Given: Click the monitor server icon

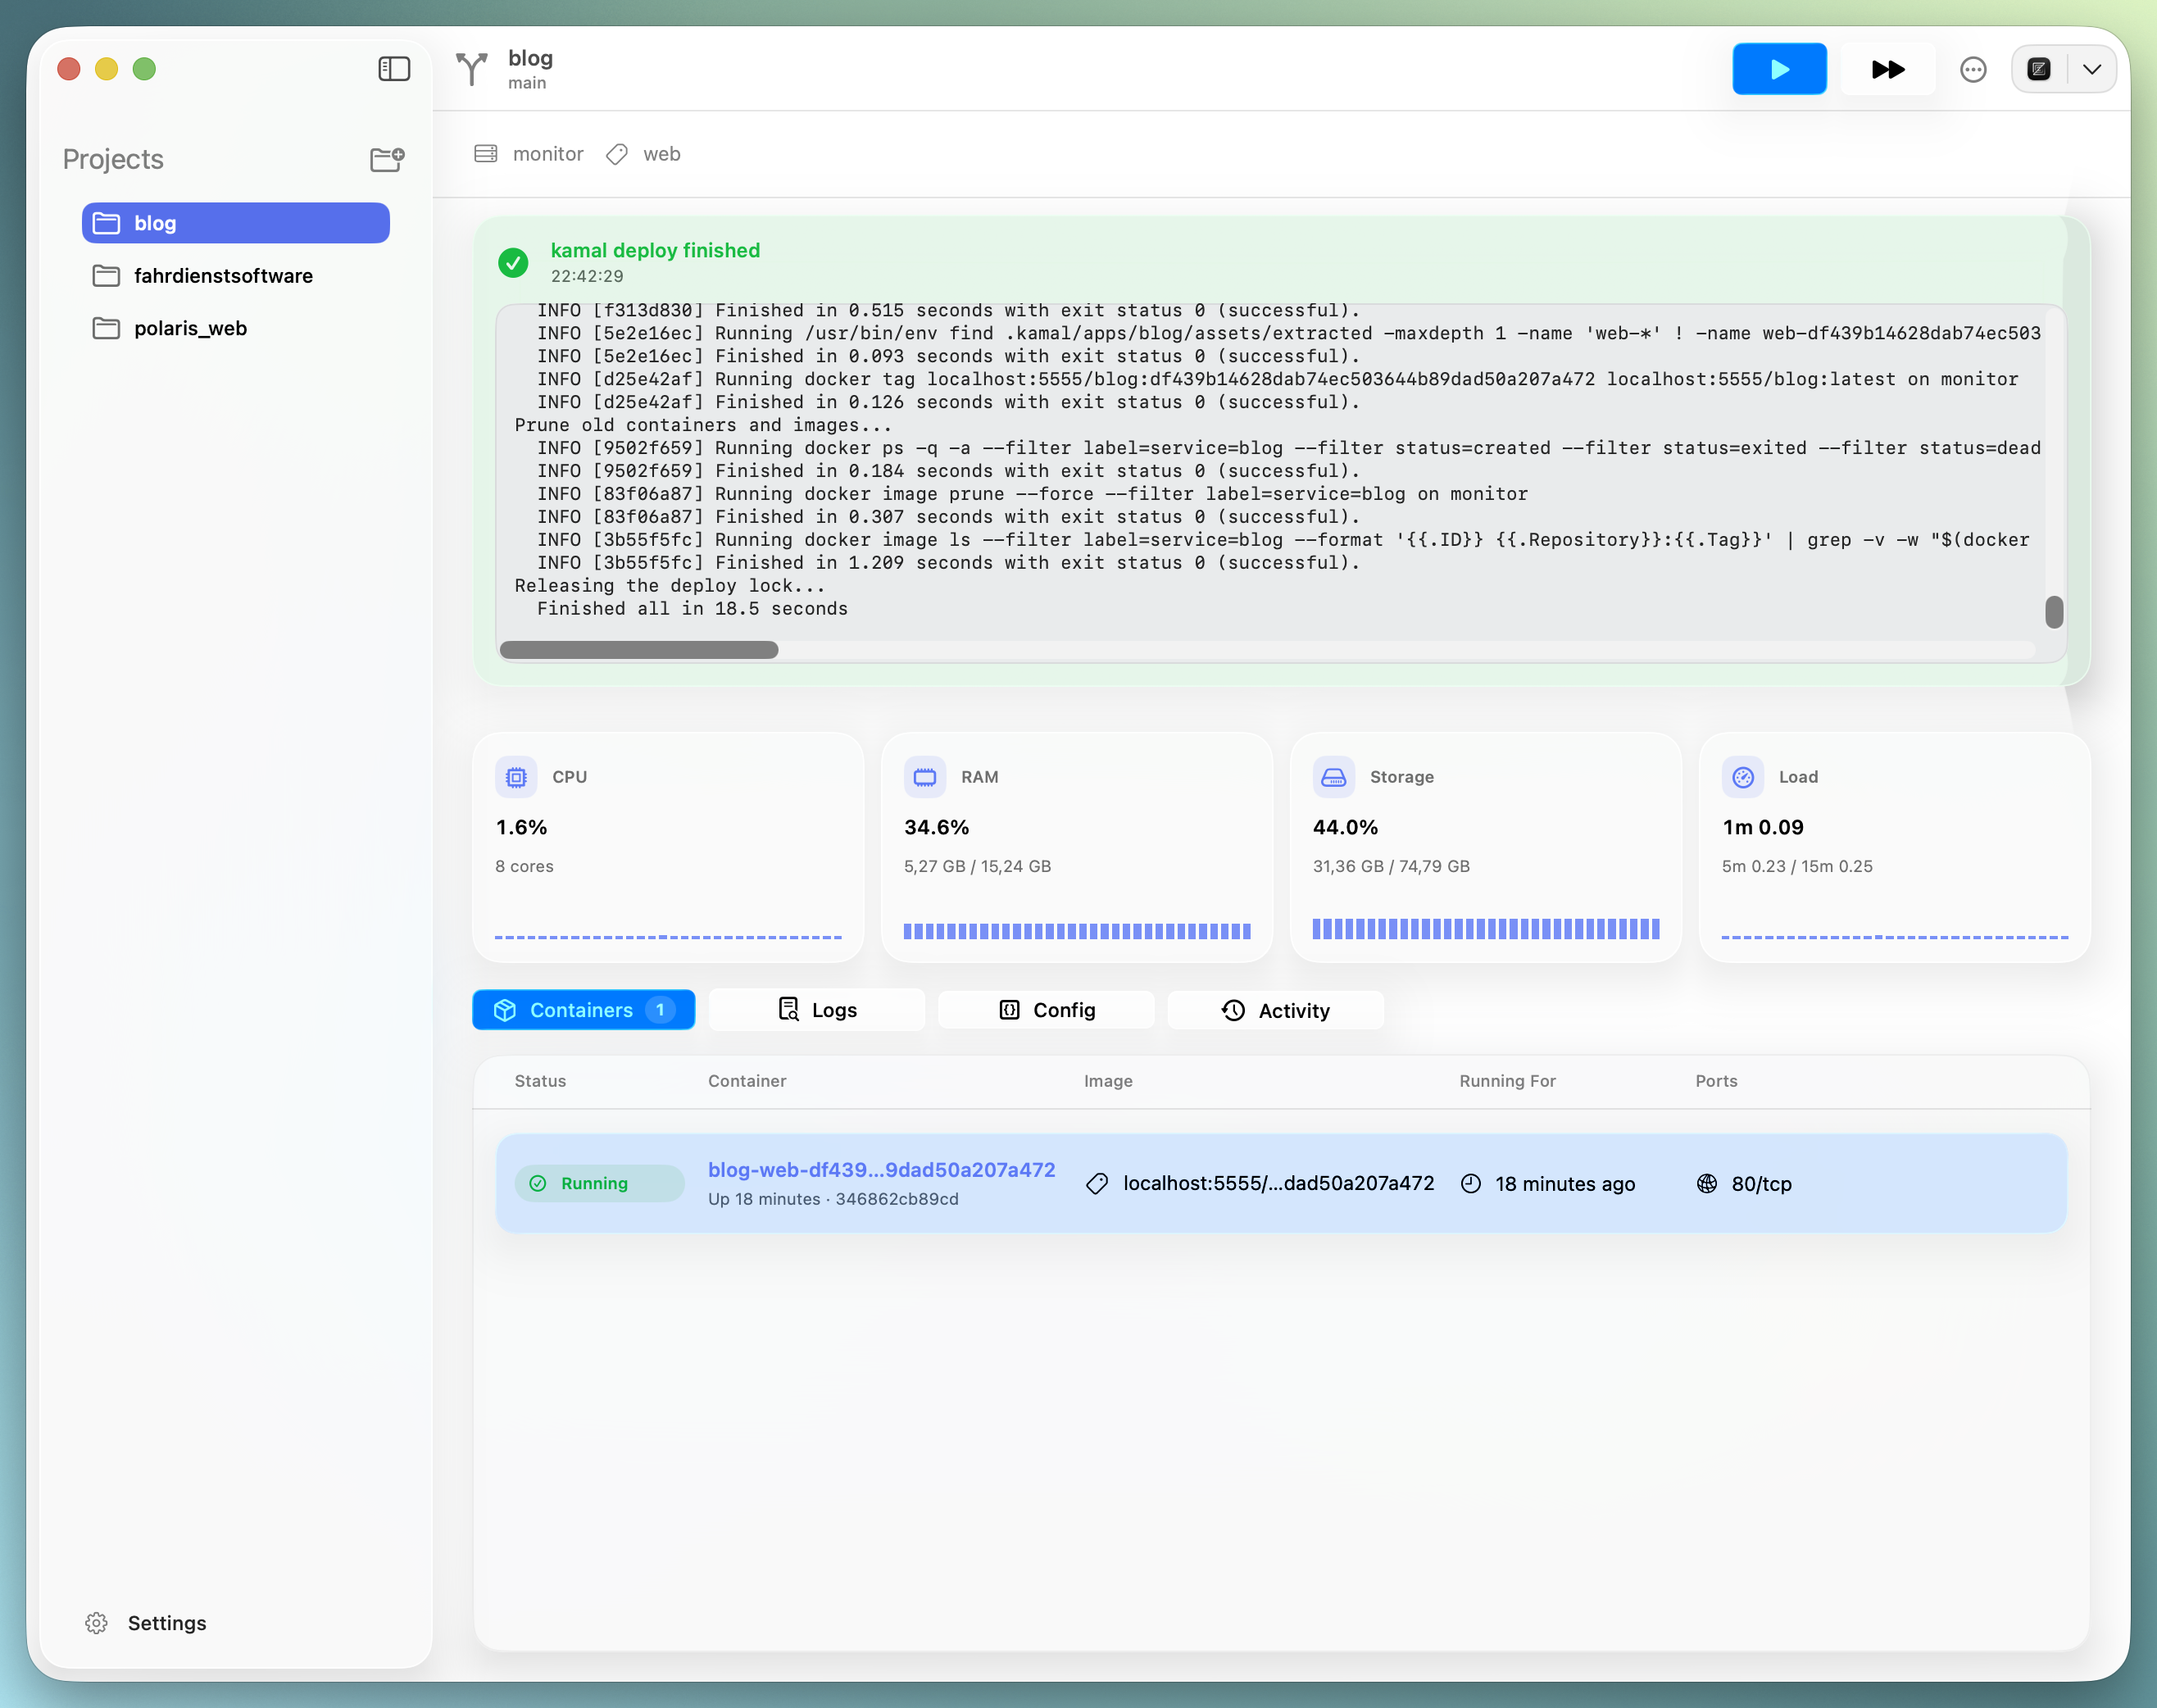Looking at the screenshot, I should pyautogui.click(x=486, y=153).
